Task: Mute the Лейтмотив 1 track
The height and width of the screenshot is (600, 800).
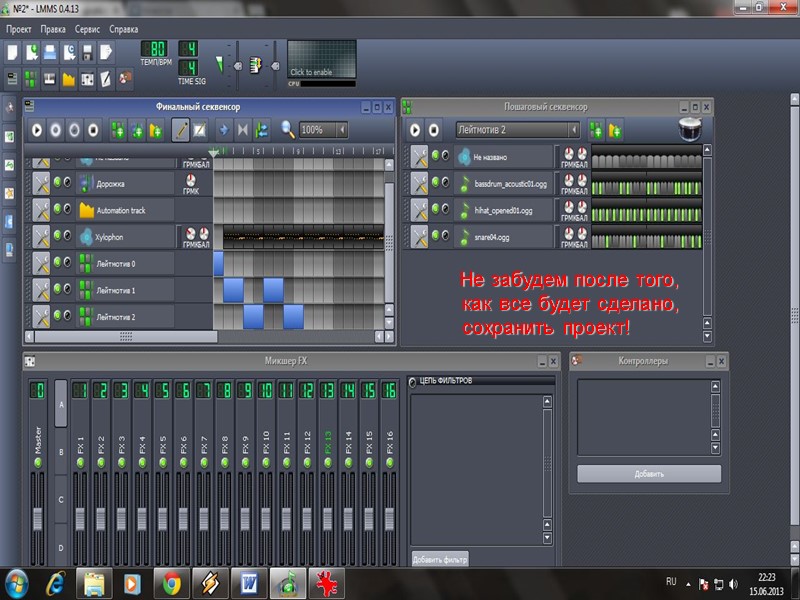Action: tap(57, 288)
